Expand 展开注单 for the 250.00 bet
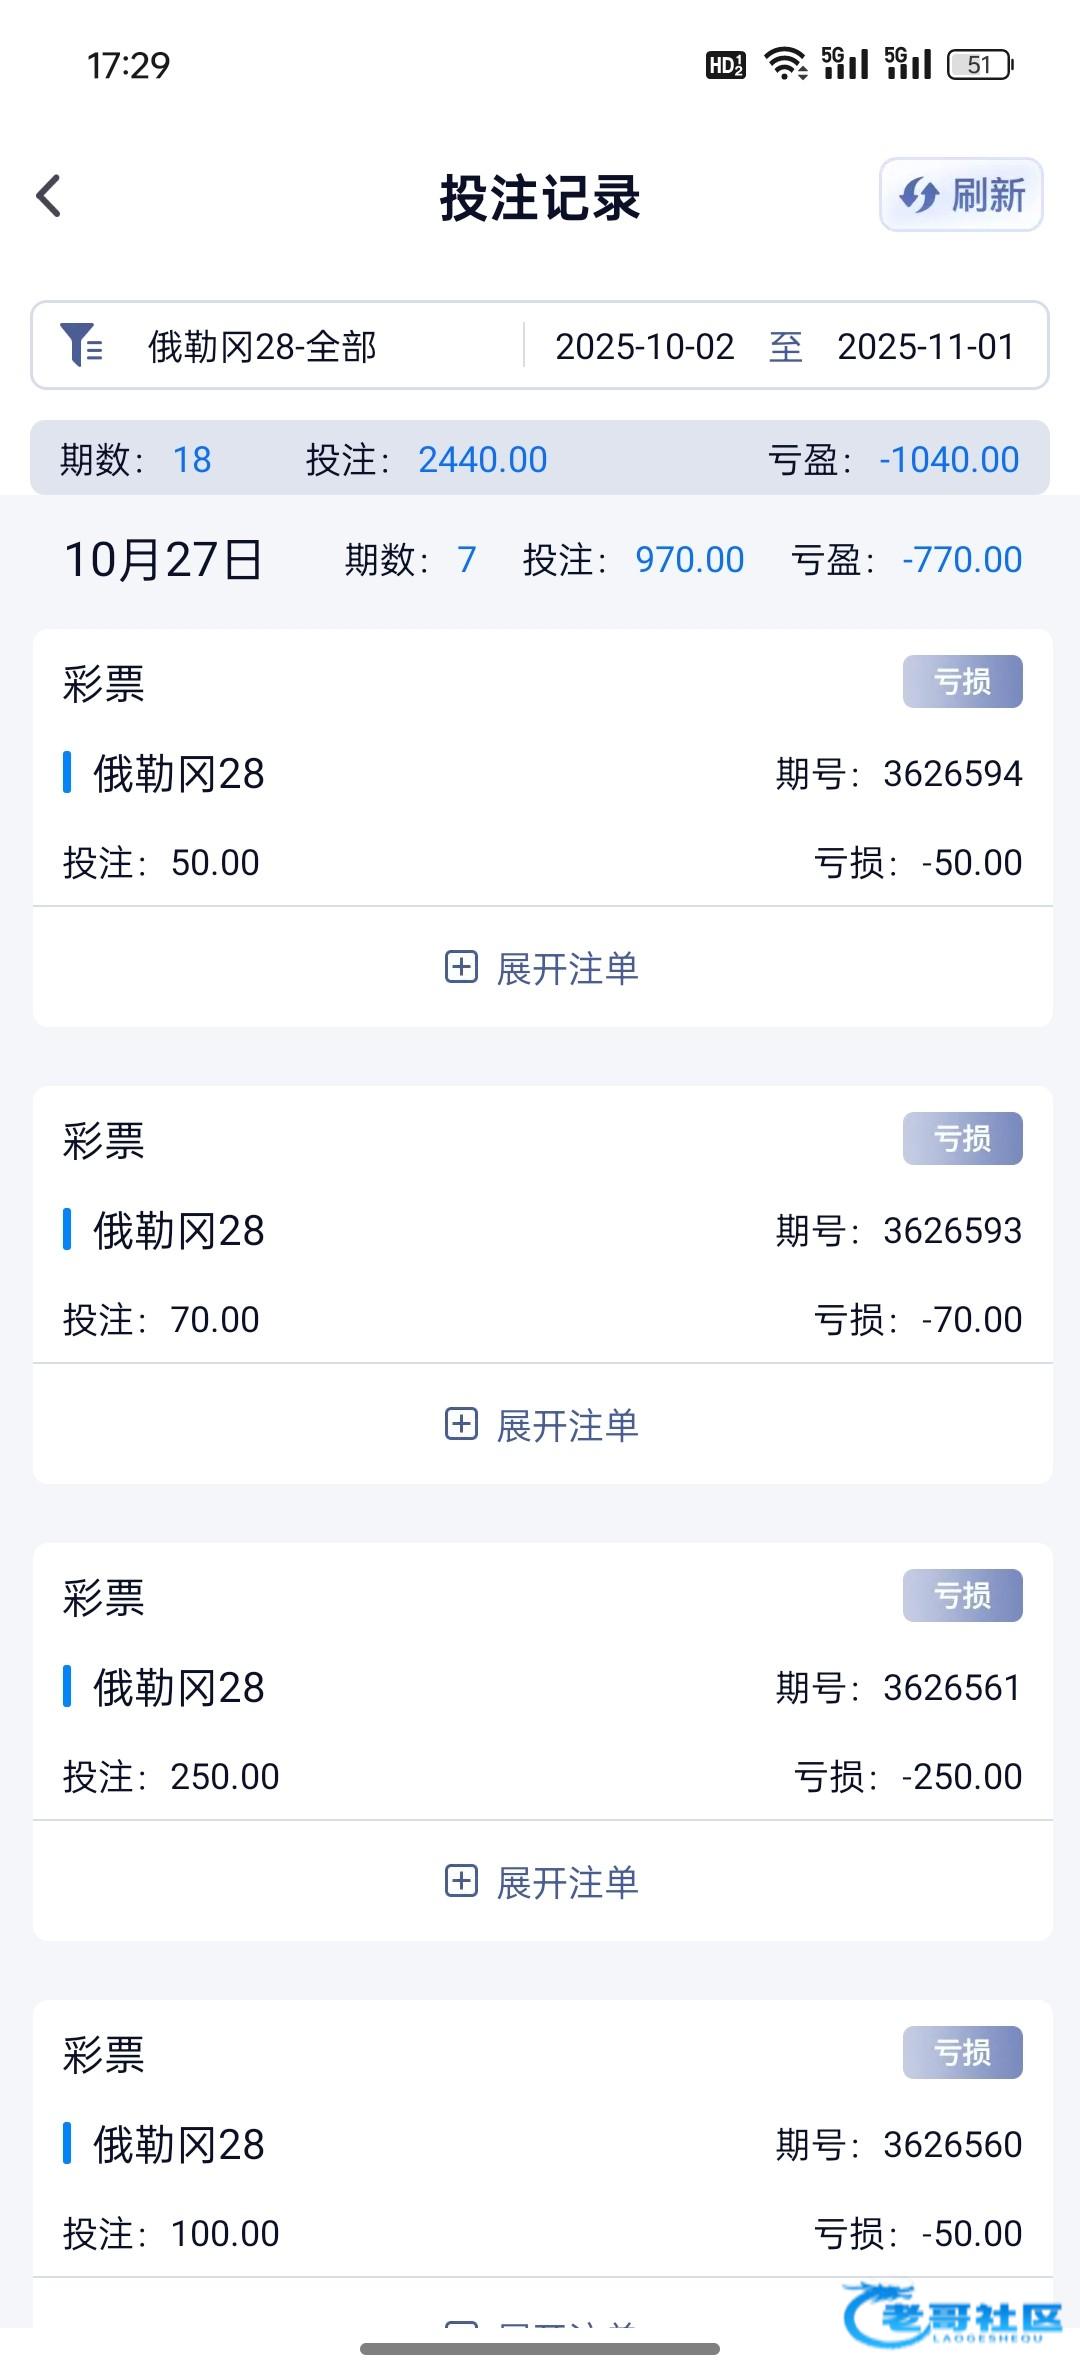Image resolution: width=1080 pixels, height=2376 pixels. coord(567,1882)
